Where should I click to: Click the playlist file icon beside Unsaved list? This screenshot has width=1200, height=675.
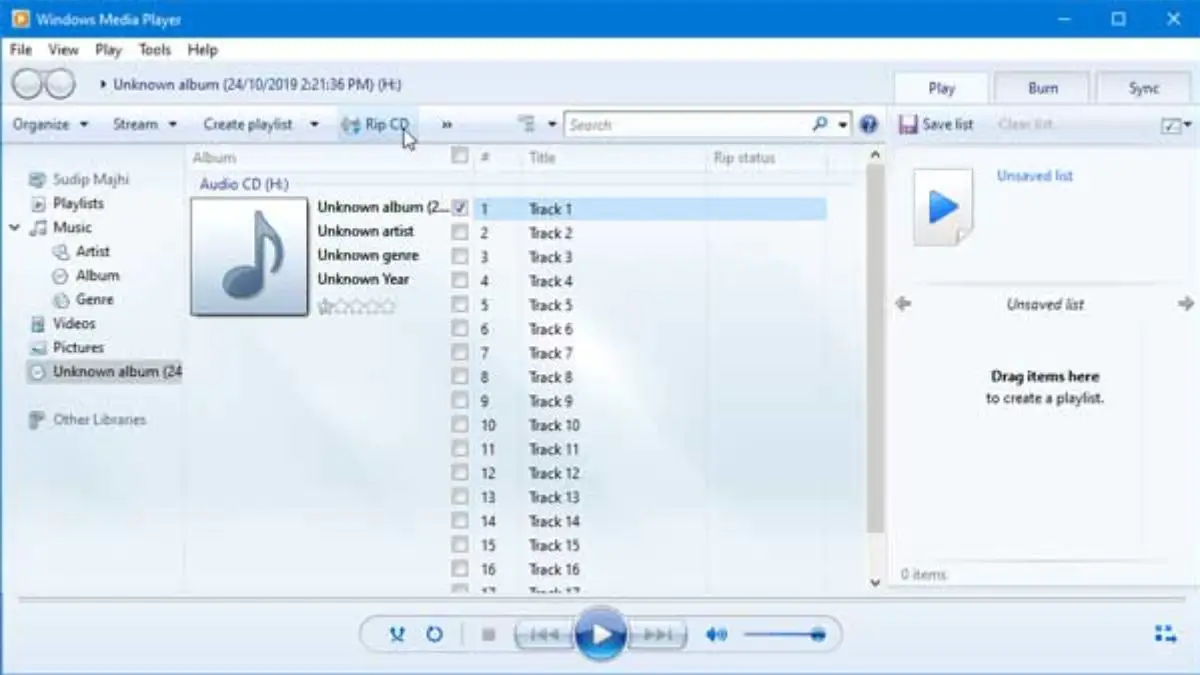(x=942, y=207)
